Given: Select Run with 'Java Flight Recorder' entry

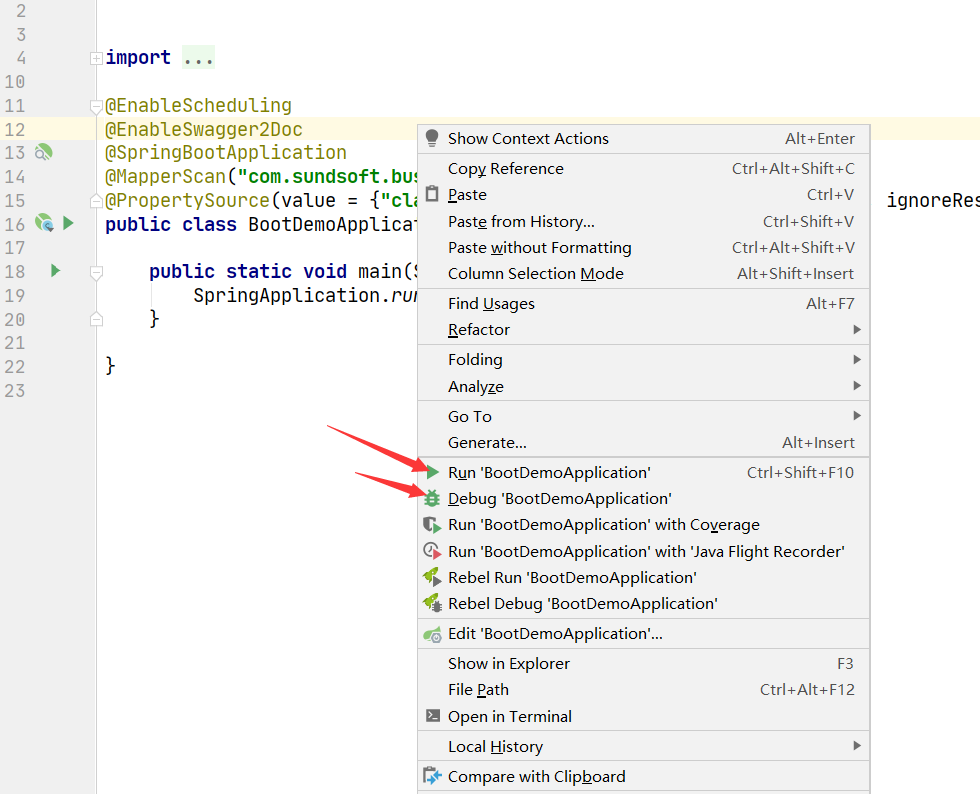Looking at the screenshot, I should point(644,551).
